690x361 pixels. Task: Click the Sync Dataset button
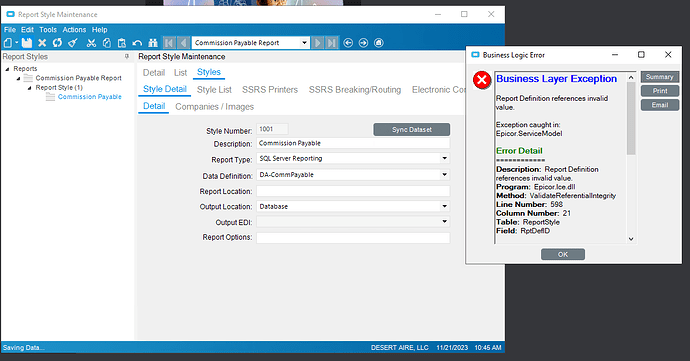click(411, 129)
